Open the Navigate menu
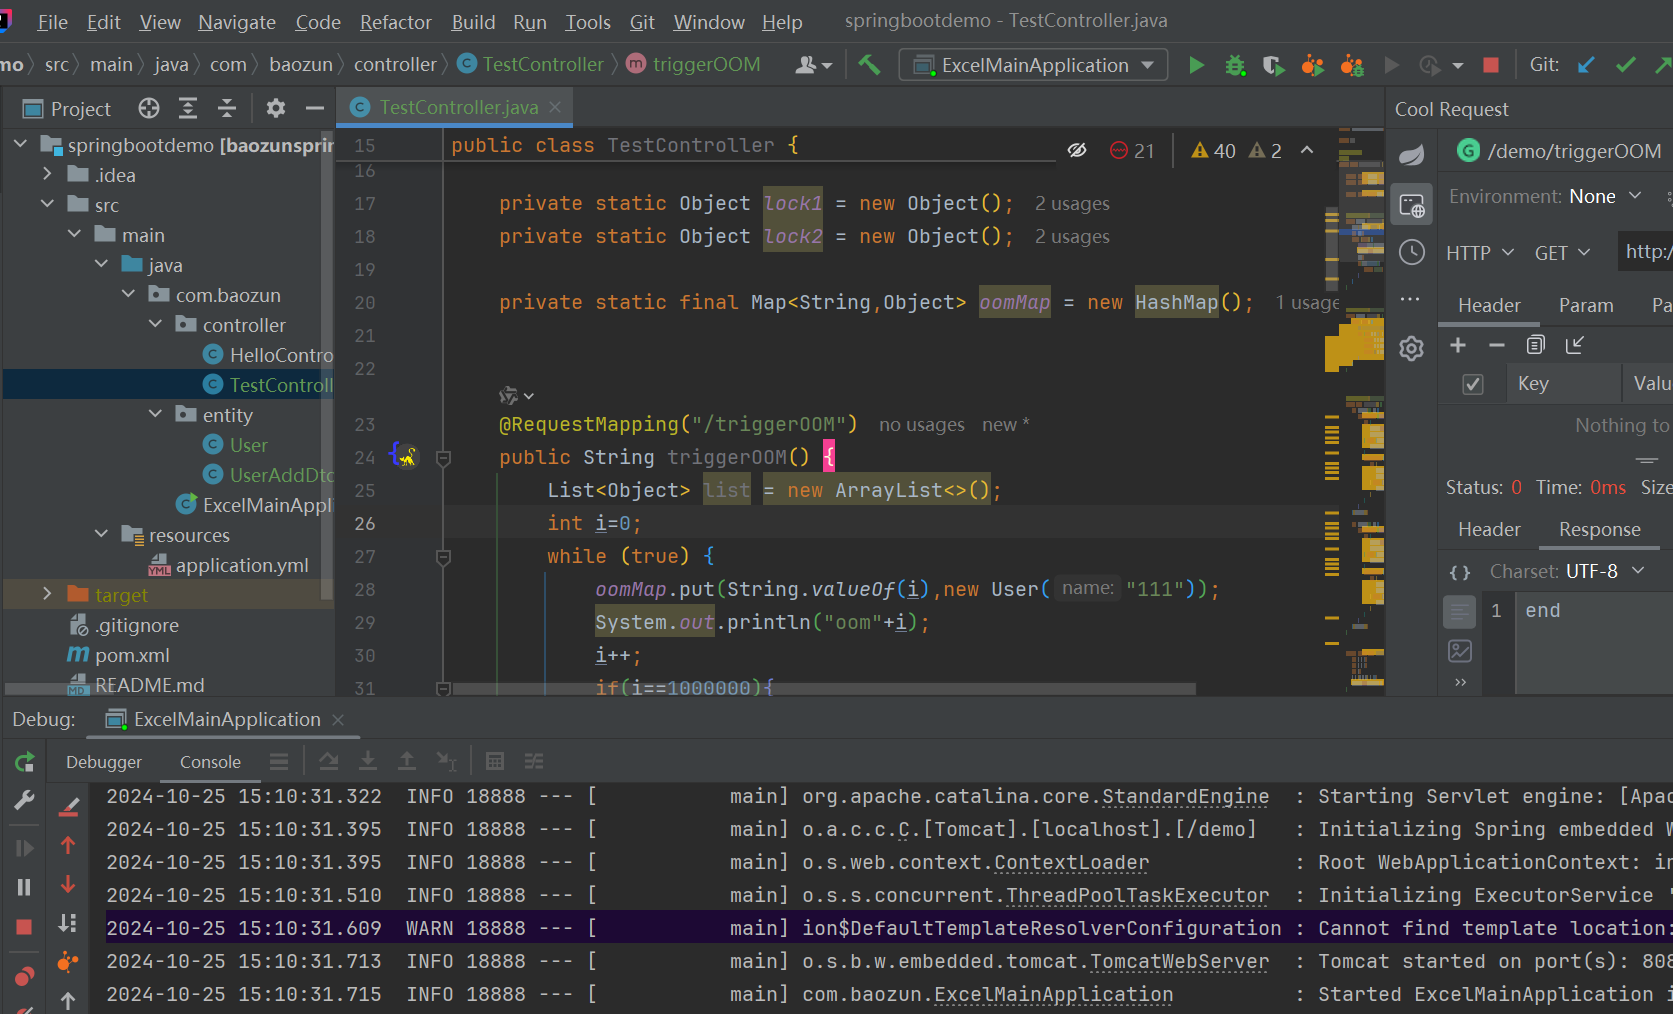 tap(237, 22)
